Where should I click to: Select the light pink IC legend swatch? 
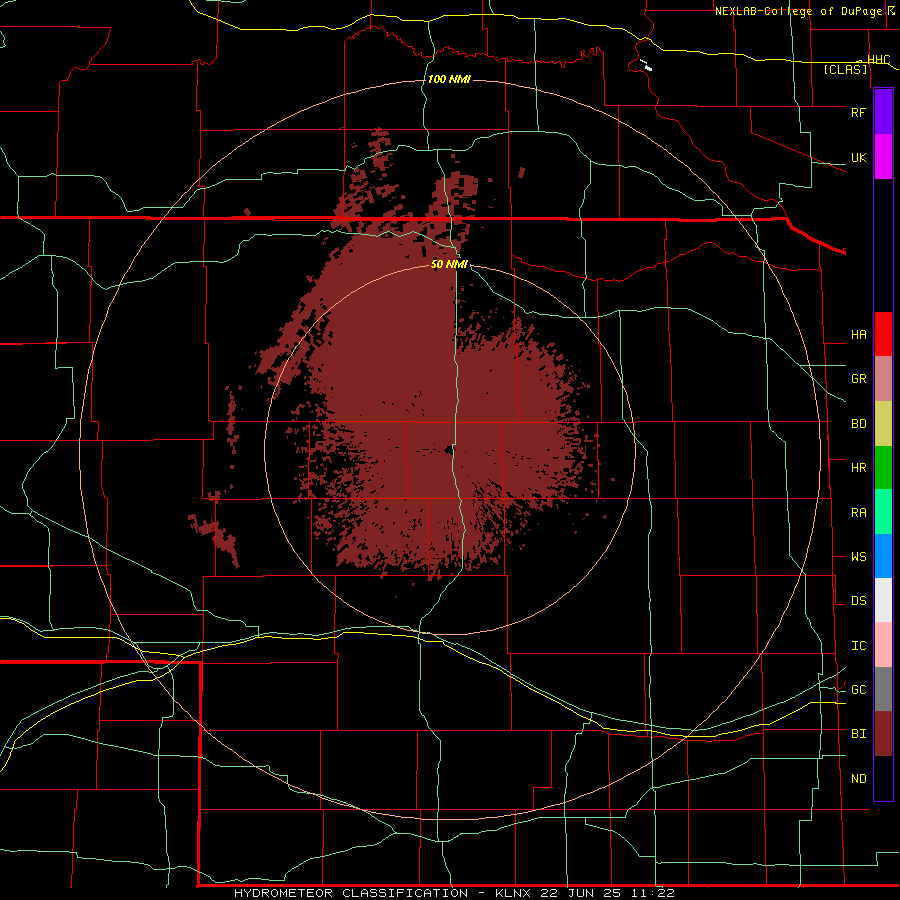point(883,645)
